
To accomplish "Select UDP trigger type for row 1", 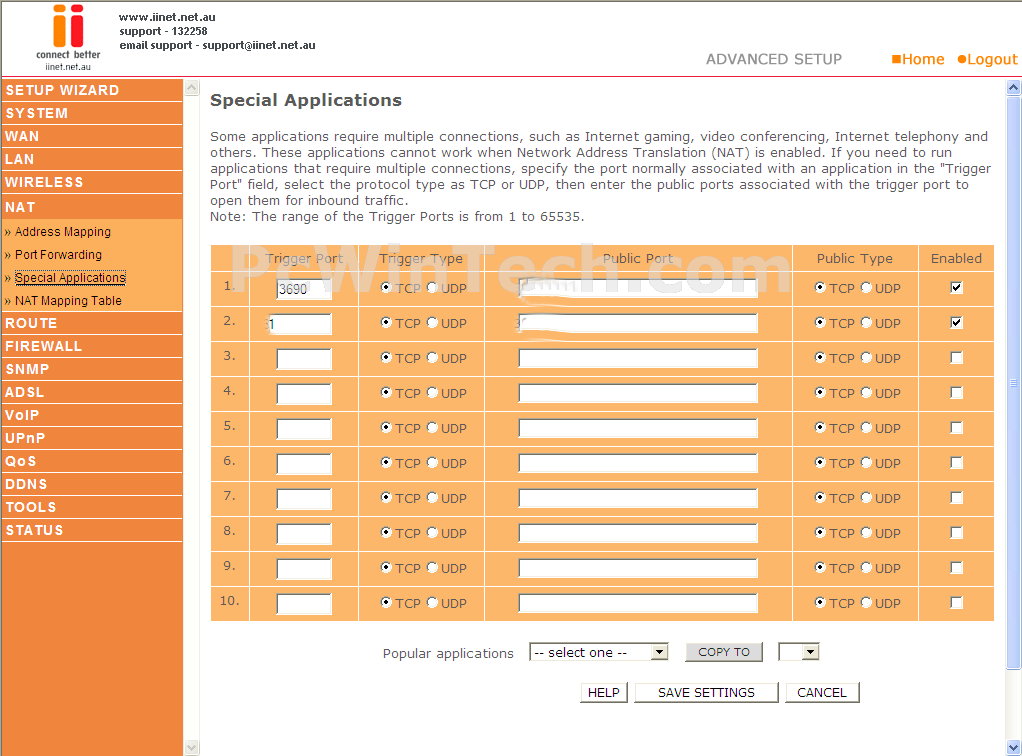I will pos(432,287).
